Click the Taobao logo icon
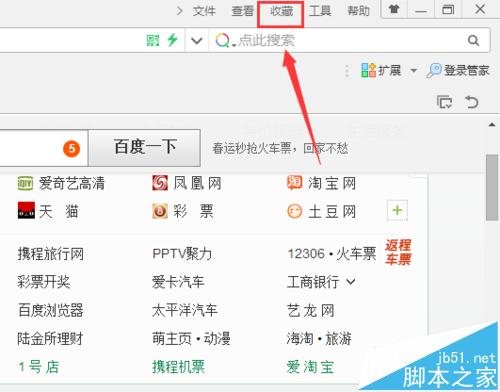 (295, 183)
